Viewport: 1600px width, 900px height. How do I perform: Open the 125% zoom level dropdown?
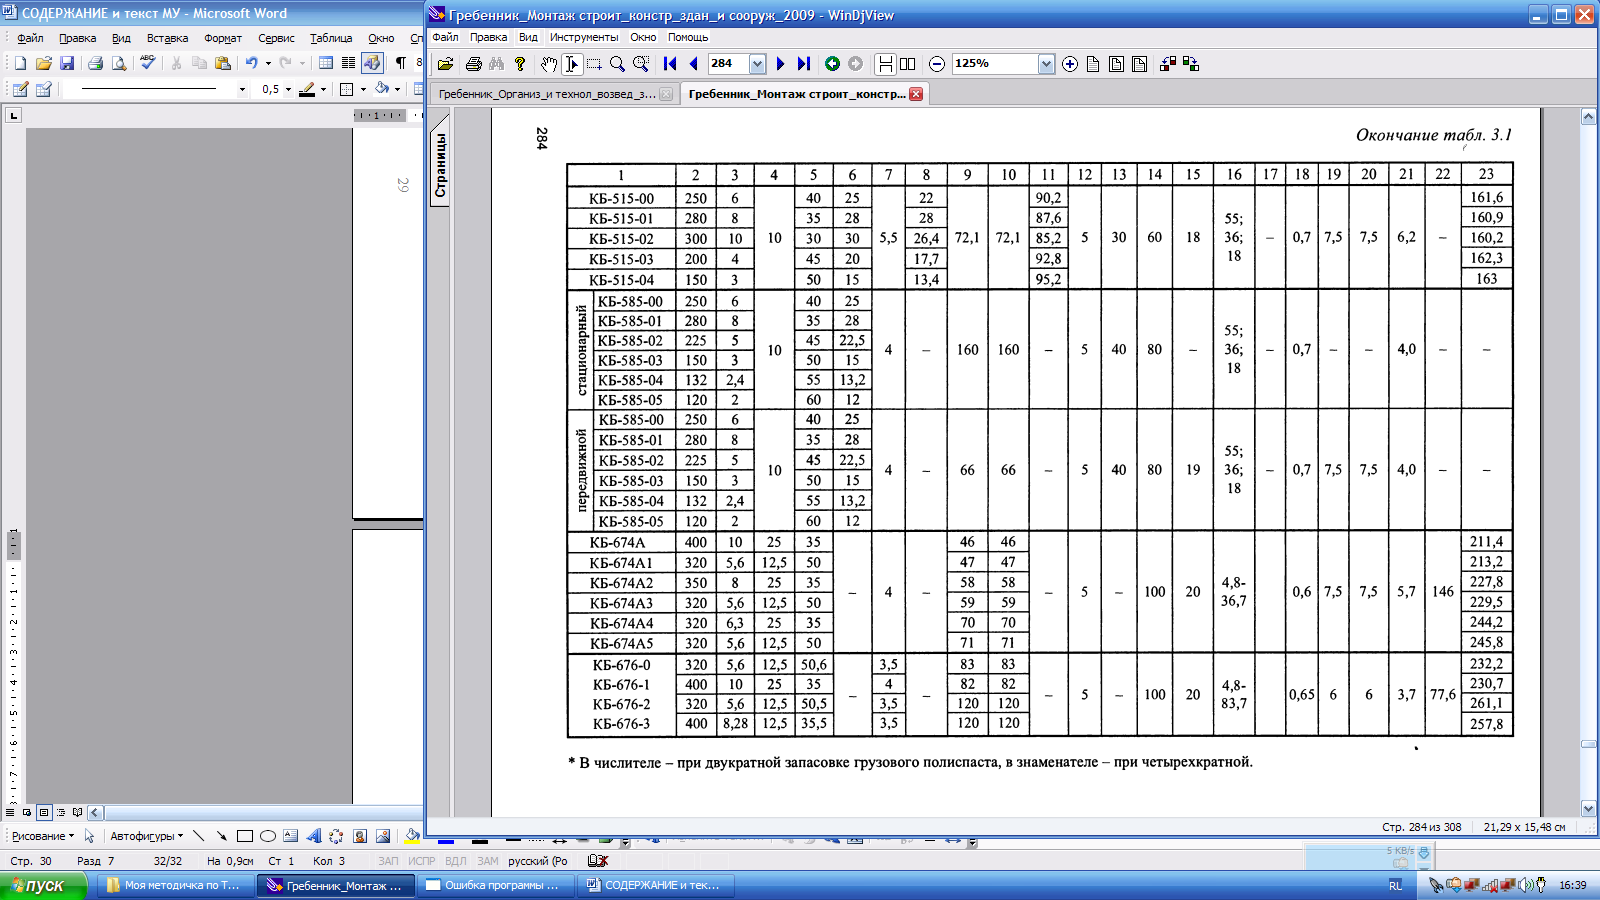(1046, 64)
